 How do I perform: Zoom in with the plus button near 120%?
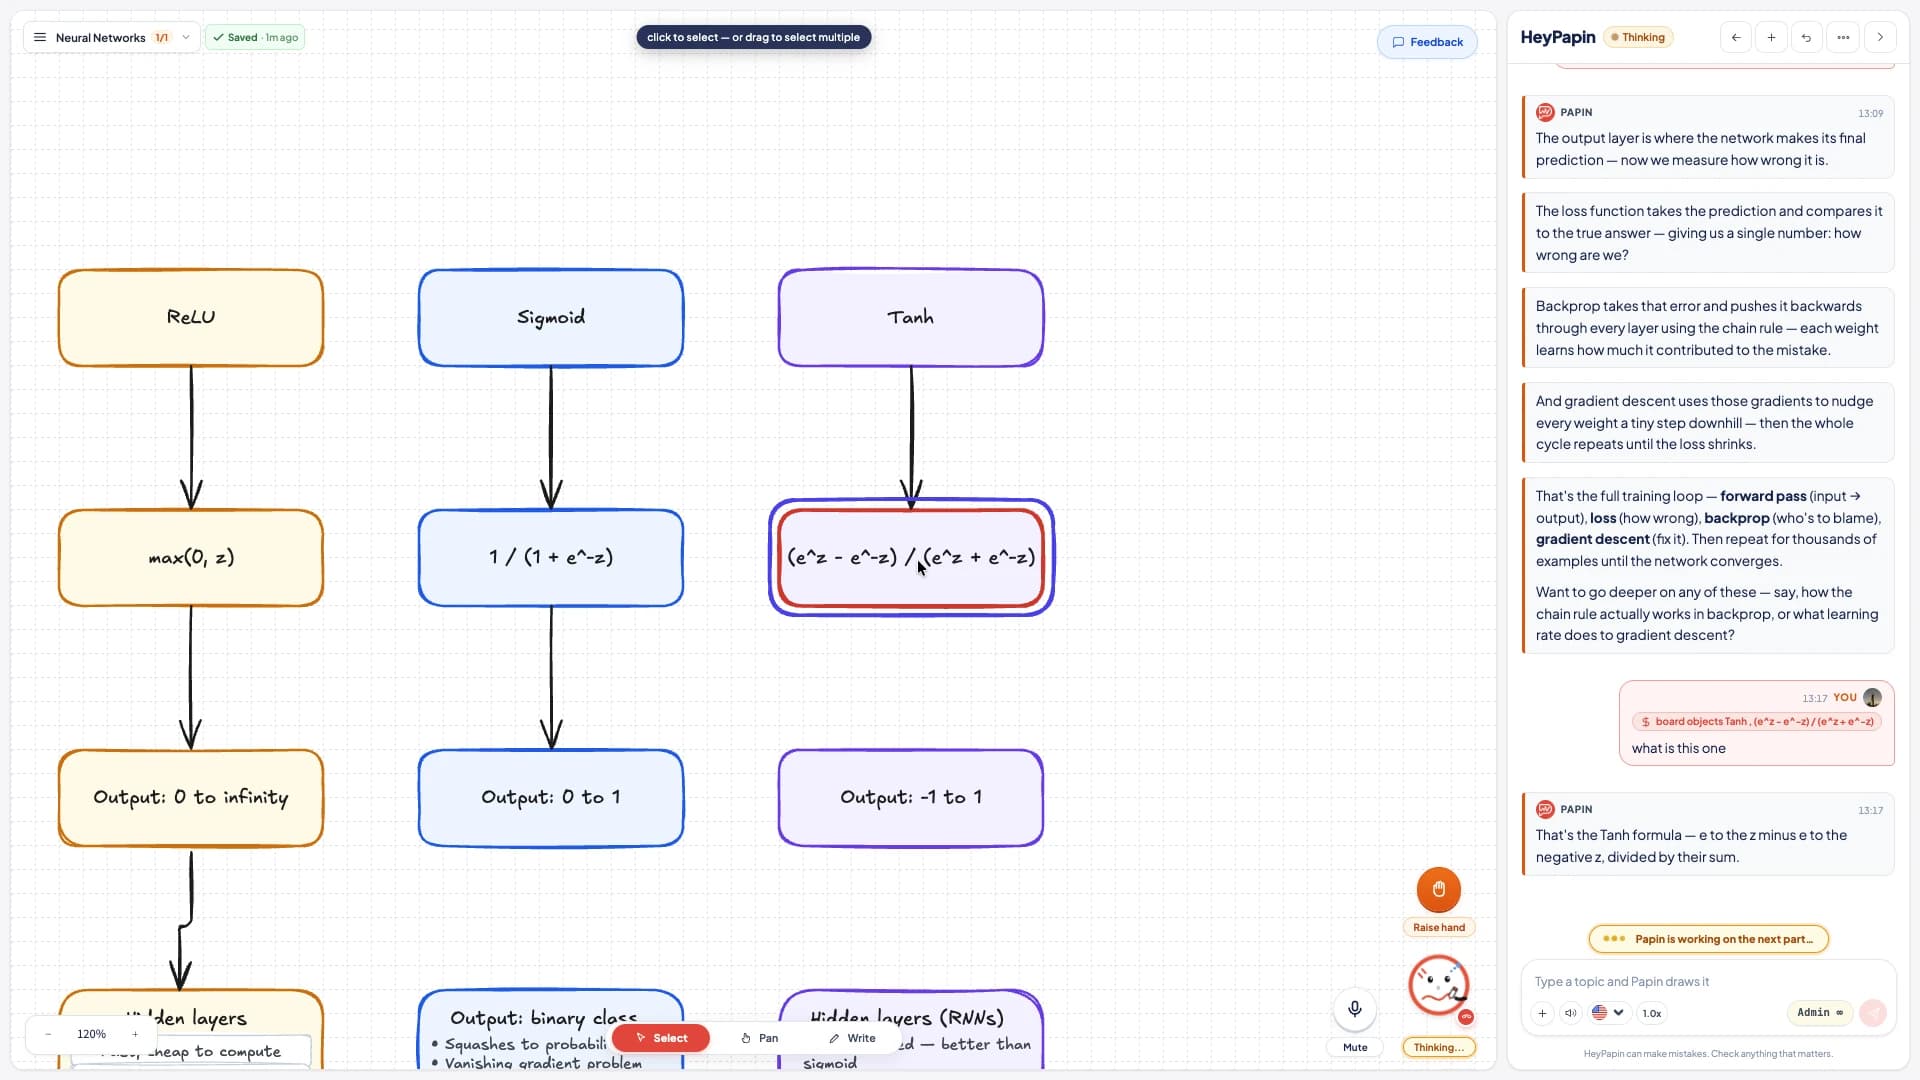click(x=135, y=1034)
